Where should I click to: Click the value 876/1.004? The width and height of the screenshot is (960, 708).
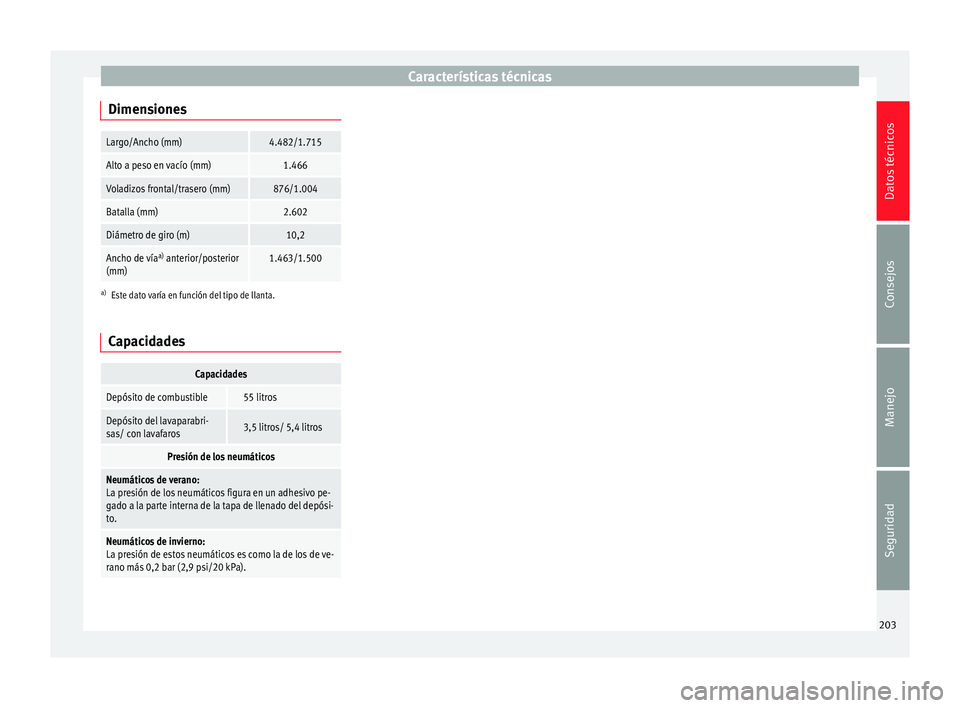click(295, 189)
